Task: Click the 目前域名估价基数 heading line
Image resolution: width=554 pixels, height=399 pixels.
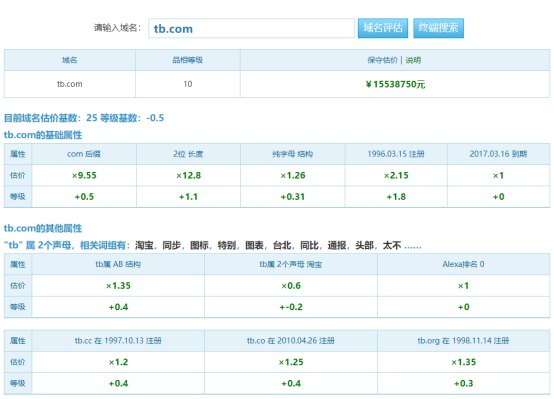Action: 84,118
